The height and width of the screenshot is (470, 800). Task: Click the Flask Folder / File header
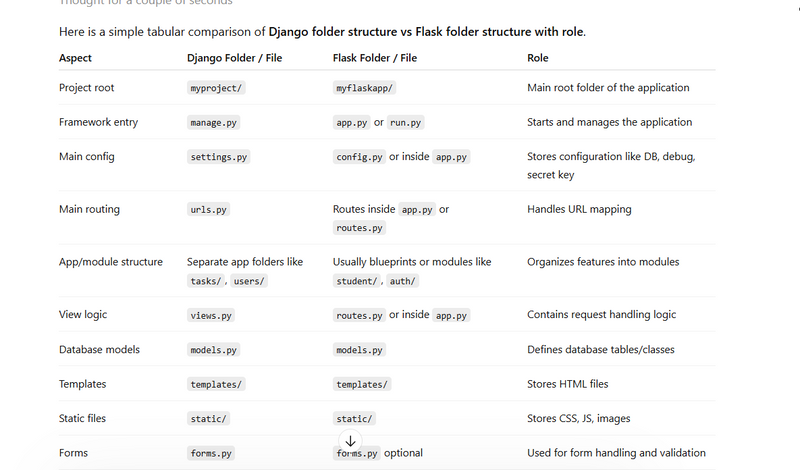coord(375,58)
